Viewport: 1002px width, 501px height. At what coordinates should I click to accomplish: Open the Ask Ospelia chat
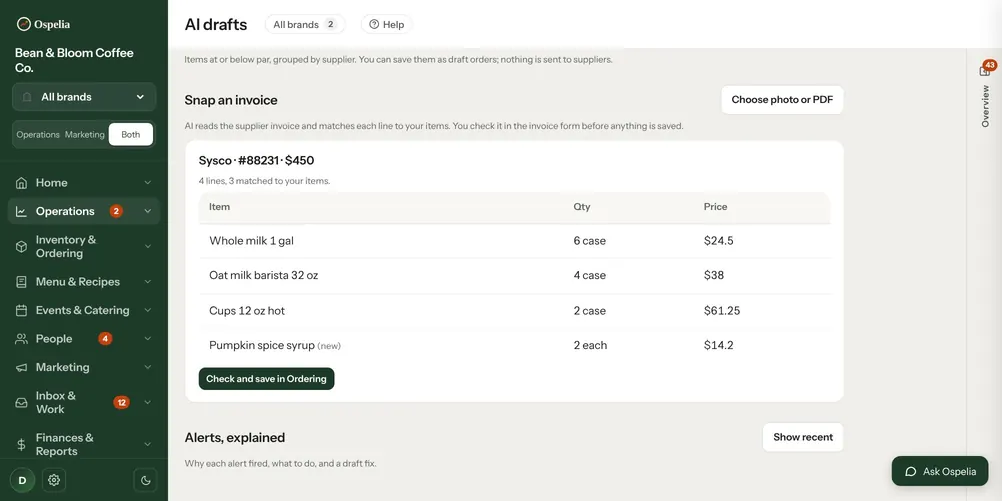[940, 472]
